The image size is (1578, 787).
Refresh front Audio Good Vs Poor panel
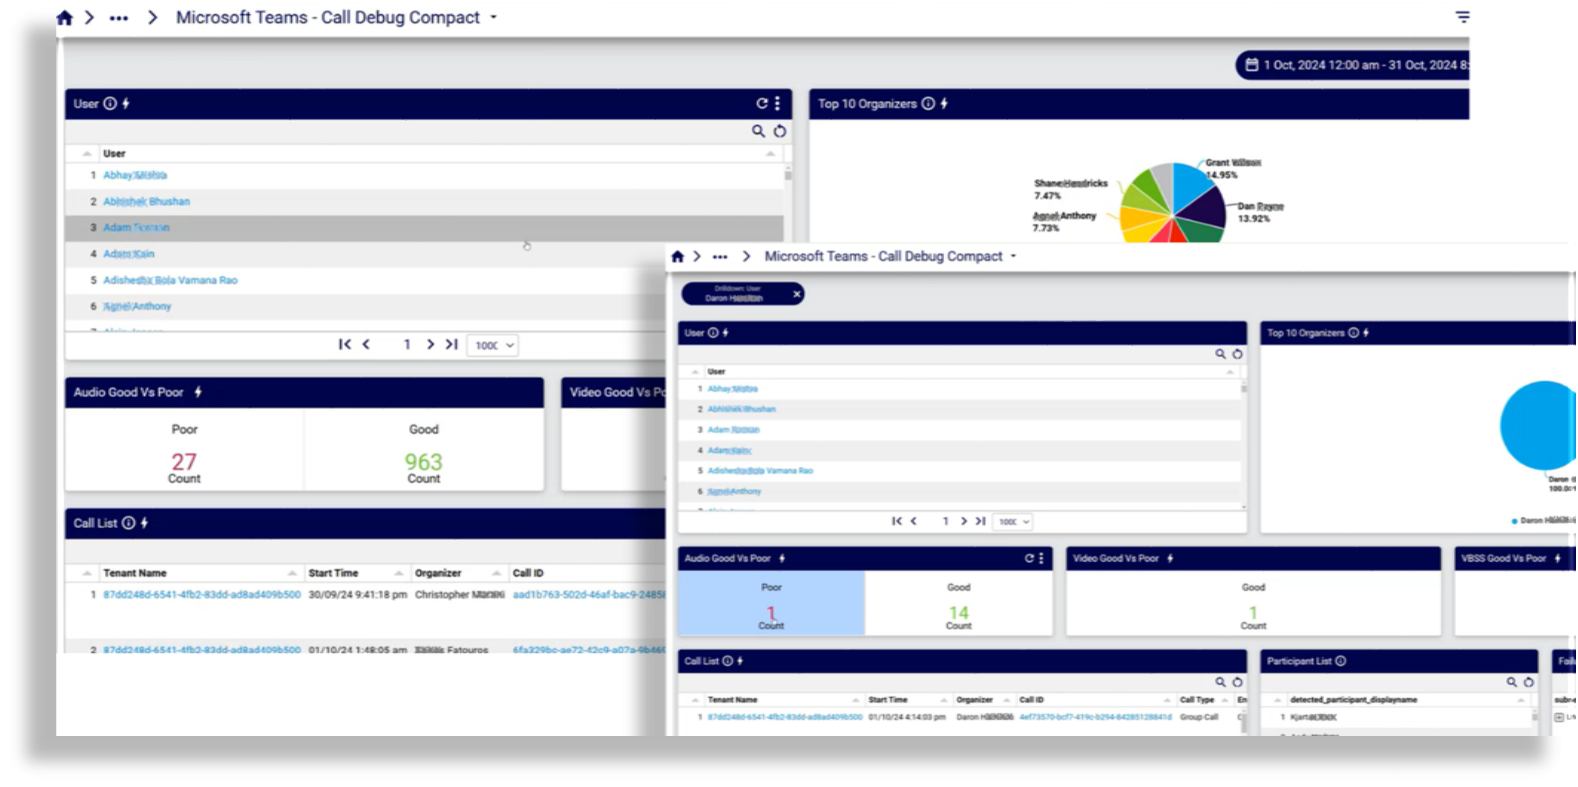tap(1029, 559)
